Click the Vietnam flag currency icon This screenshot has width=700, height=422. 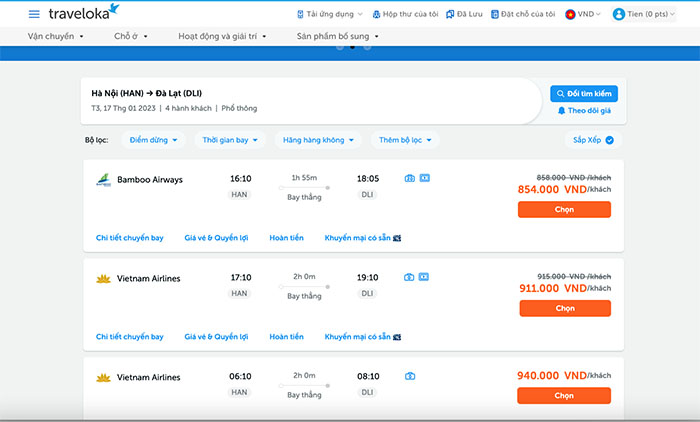tap(570, 14)
